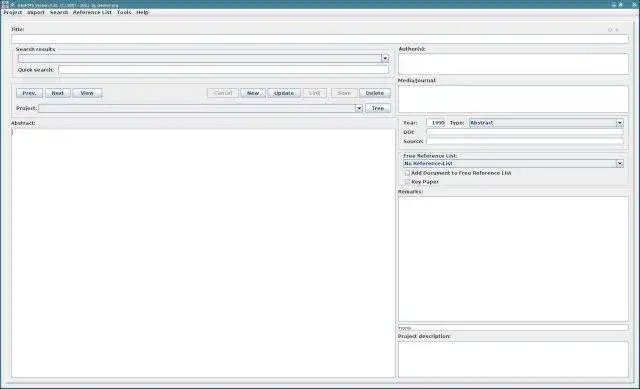Click inside the Remarks text area
The width and height of the screenshot is (640, 389).
(x=513, y=259)
